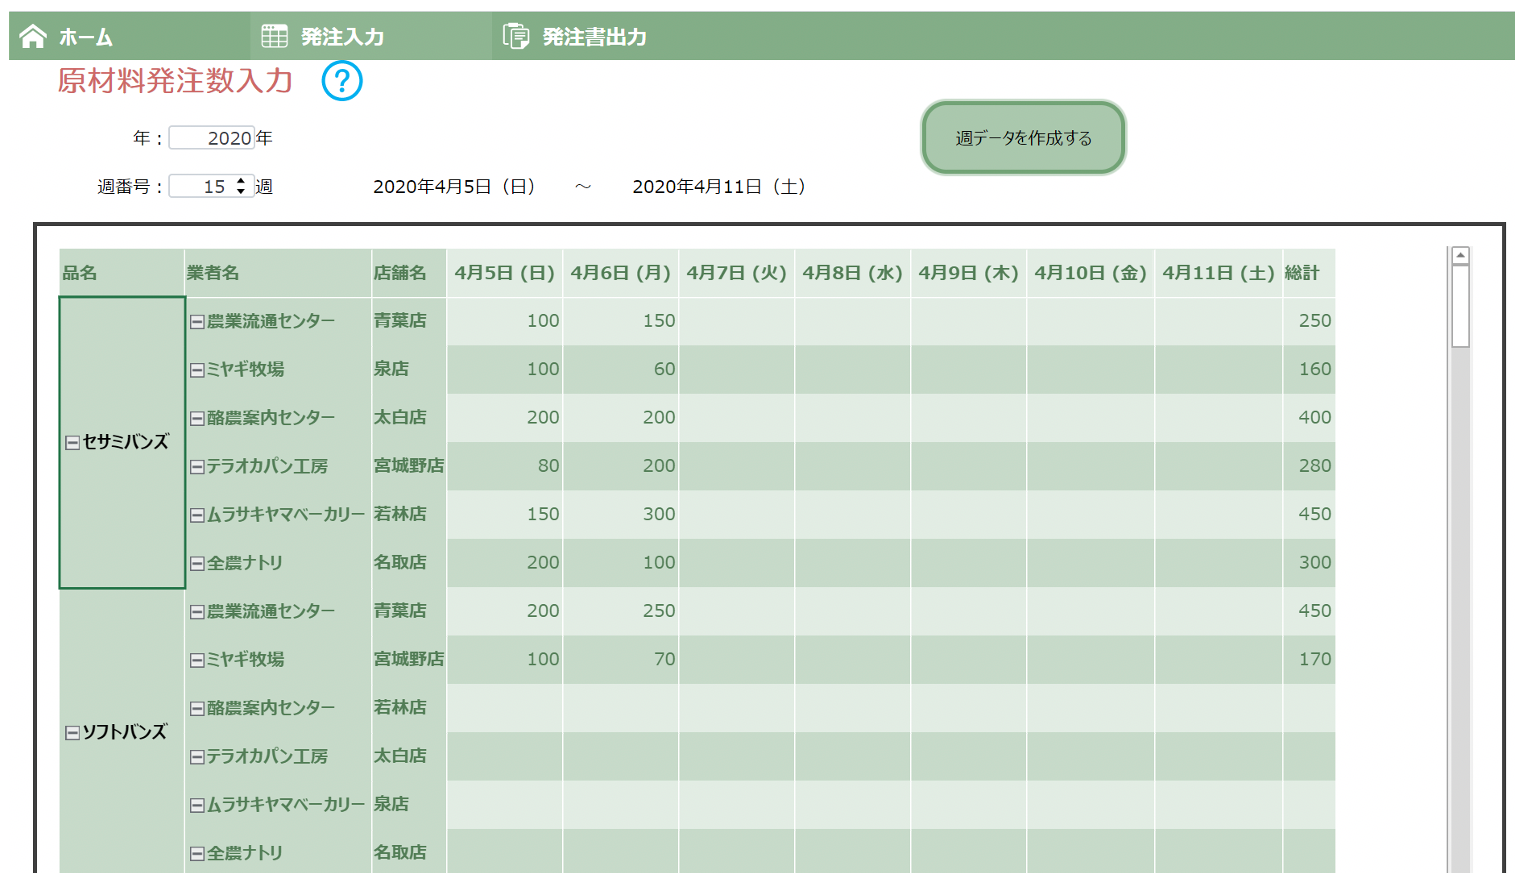Click the vertical scrollbar thumb of the table
1524x881 pixels.
(x=1460, y=305)
